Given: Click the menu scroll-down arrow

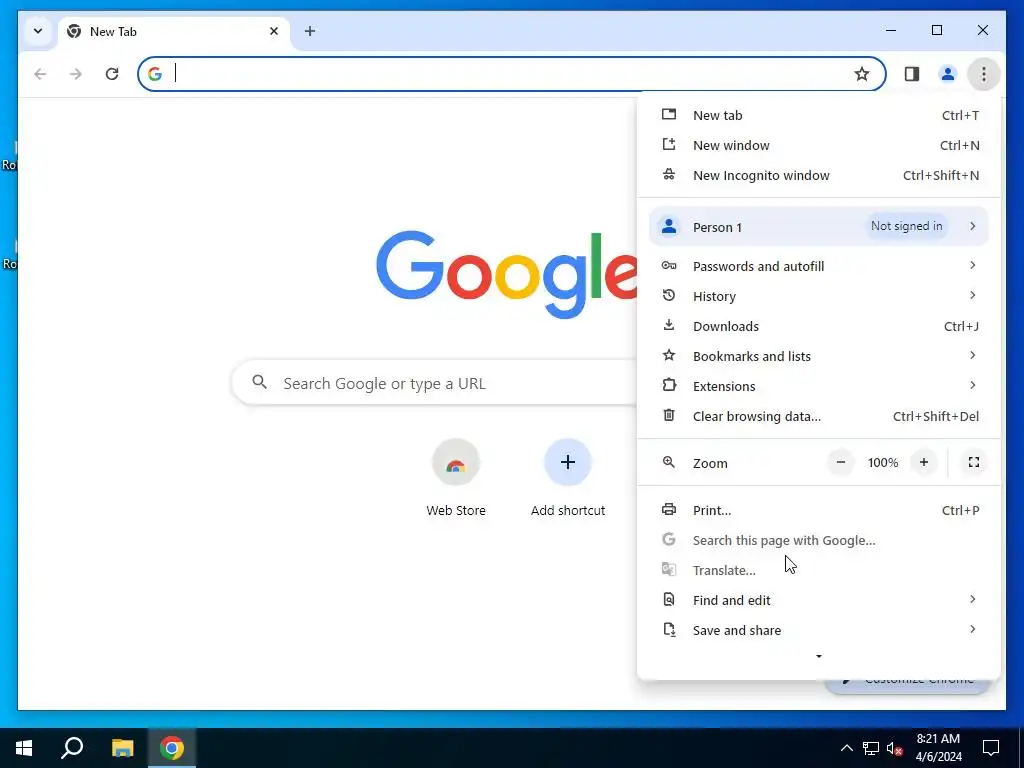Looking at the screenshot, I should click(819, 656).
